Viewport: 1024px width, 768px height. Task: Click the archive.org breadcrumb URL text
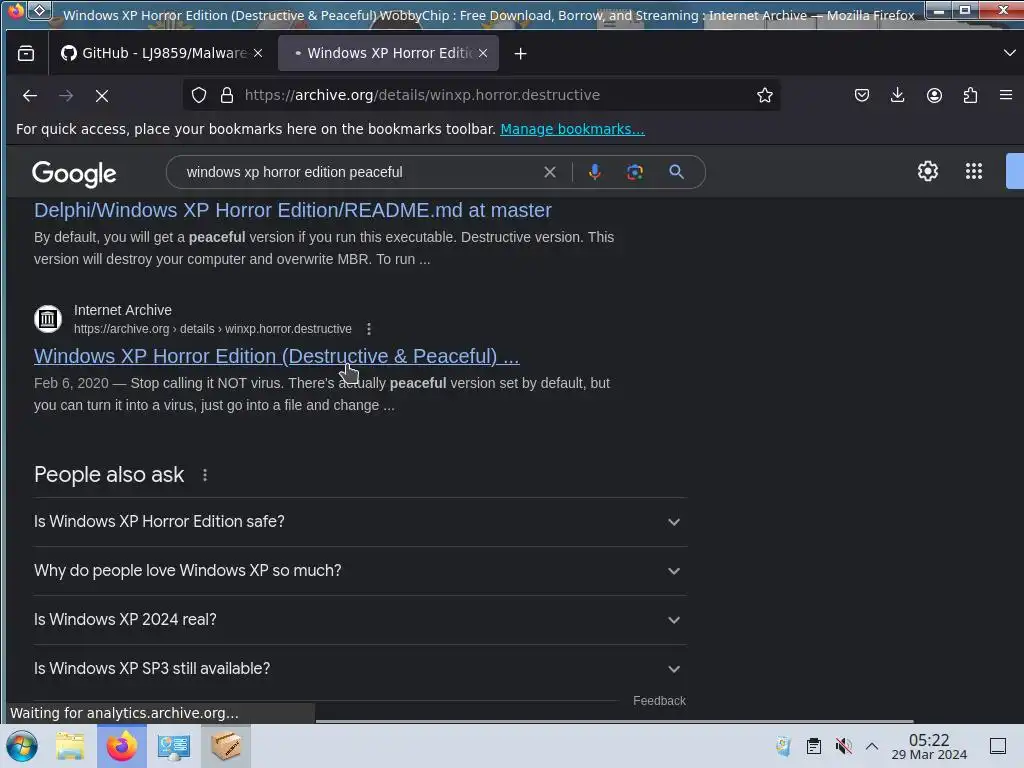click(213, 329)
